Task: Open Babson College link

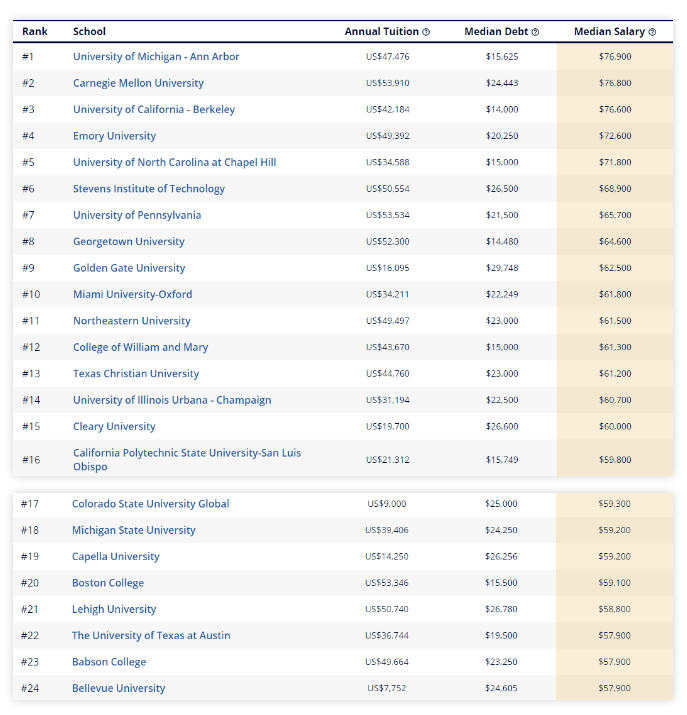Action: (x=109, y=662)
